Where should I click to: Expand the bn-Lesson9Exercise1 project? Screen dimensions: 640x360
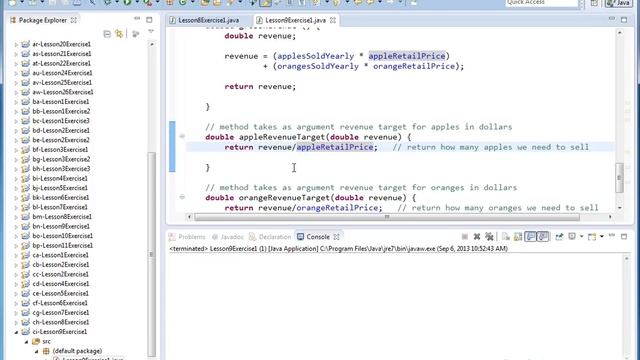(16, 227)
